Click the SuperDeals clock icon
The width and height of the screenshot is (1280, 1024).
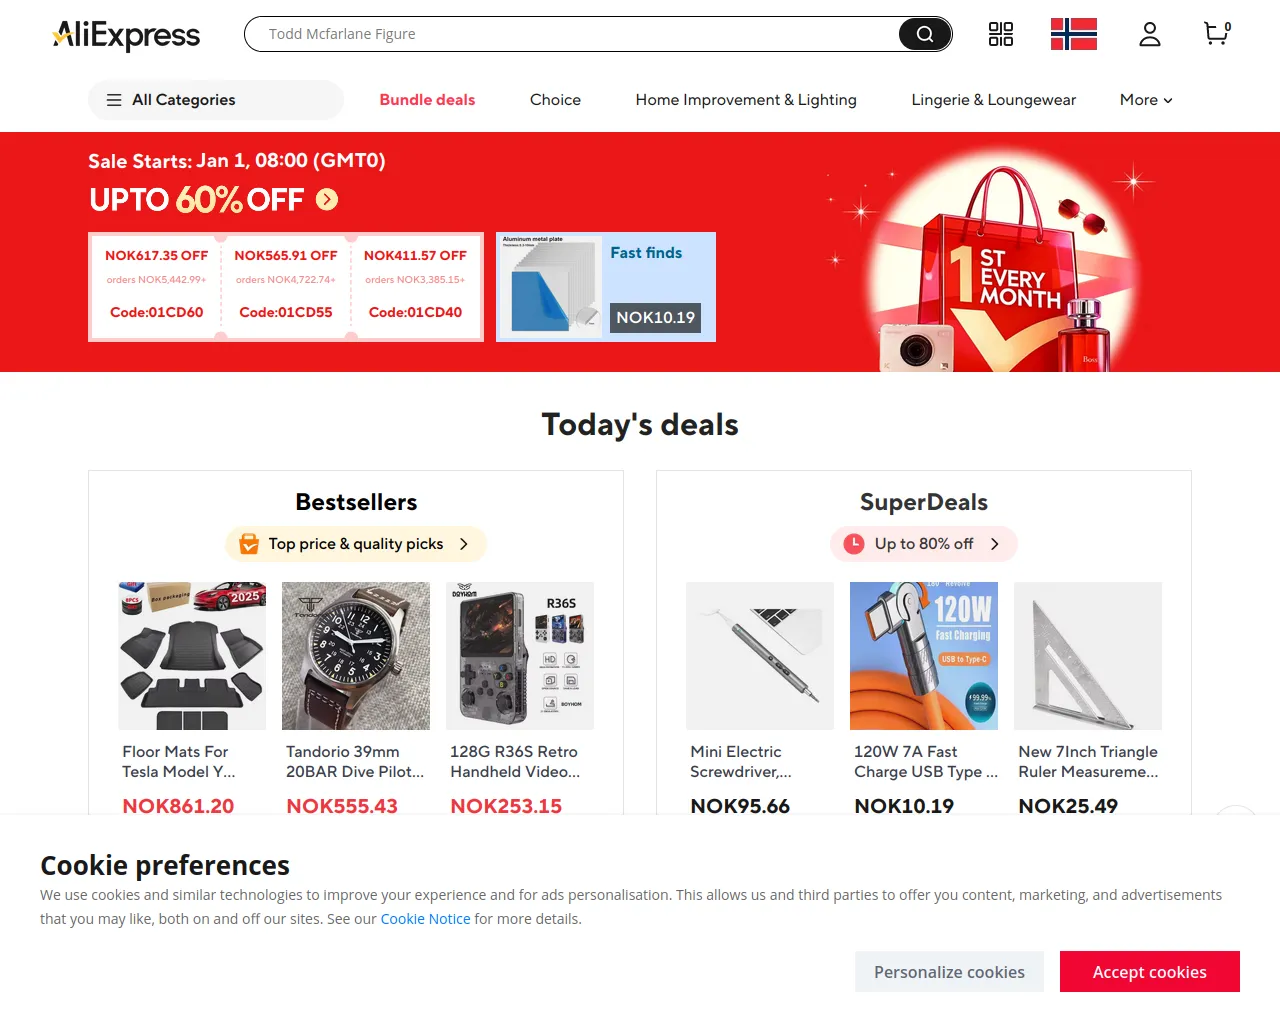[x=854, y=544]
